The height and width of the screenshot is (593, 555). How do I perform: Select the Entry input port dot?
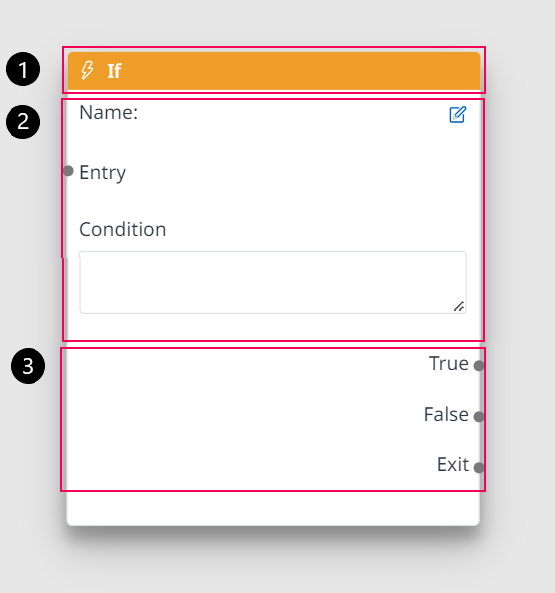[68, 171]
